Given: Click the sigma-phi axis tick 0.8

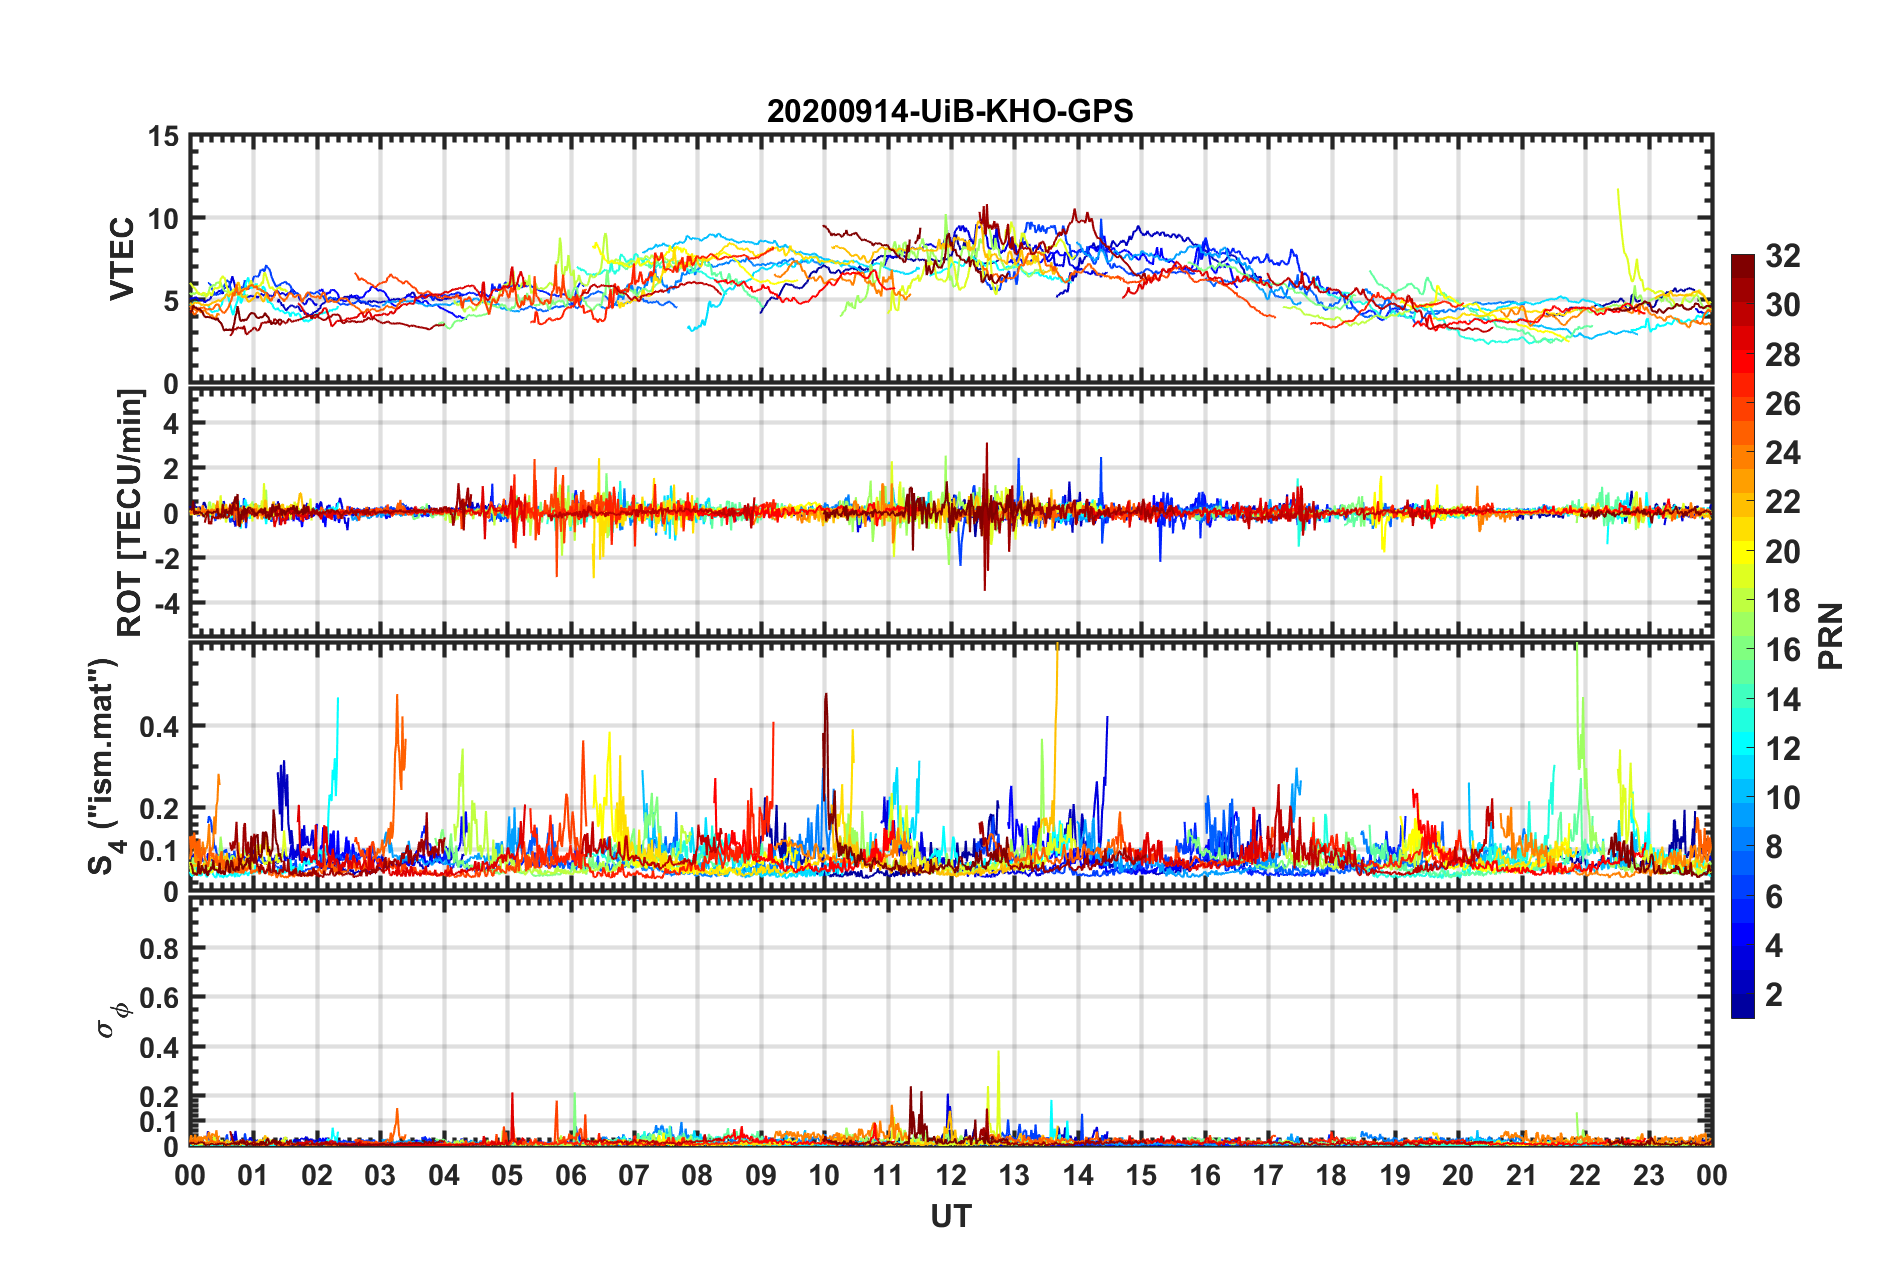Looking at the screenshot, I should pyautogui.click(x=159, y=948).
